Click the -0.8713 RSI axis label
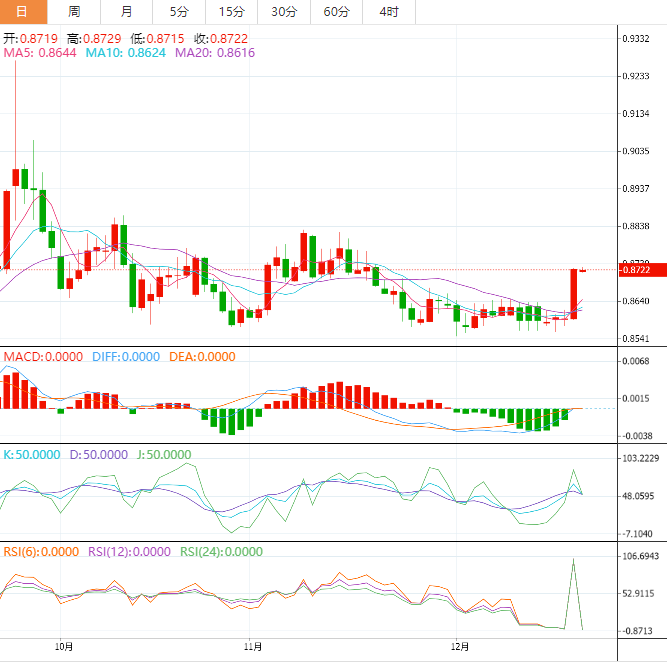667x666 pixels. [x=636, y=631]
